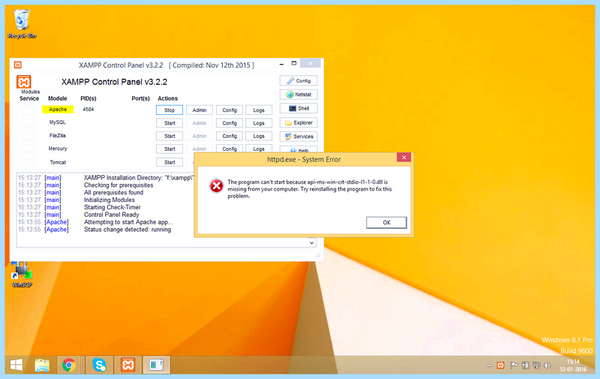This screenshot has width=600, height=379.
Task: Open MySQL Config options
Action: pyautogui.click(x=229, y=123)
